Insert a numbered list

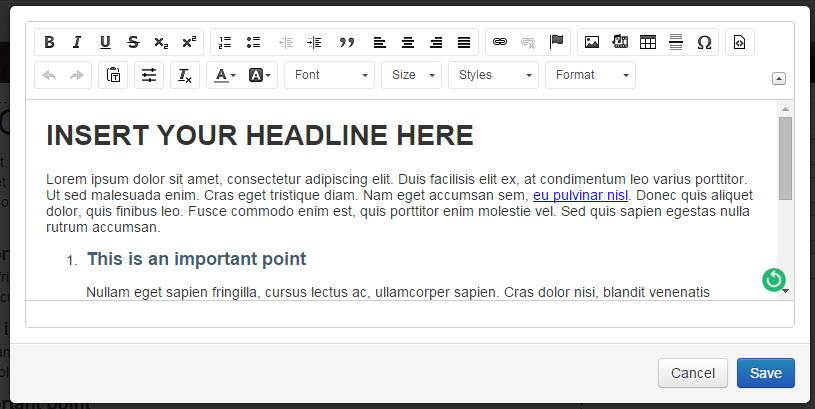tap(225, 42)
